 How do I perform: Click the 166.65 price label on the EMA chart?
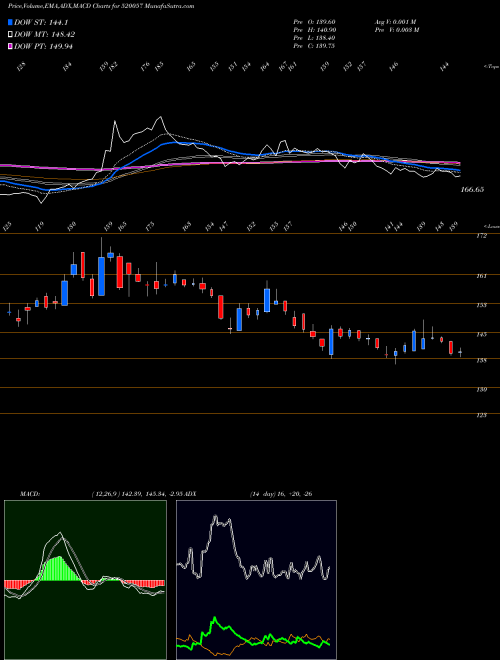472,190
